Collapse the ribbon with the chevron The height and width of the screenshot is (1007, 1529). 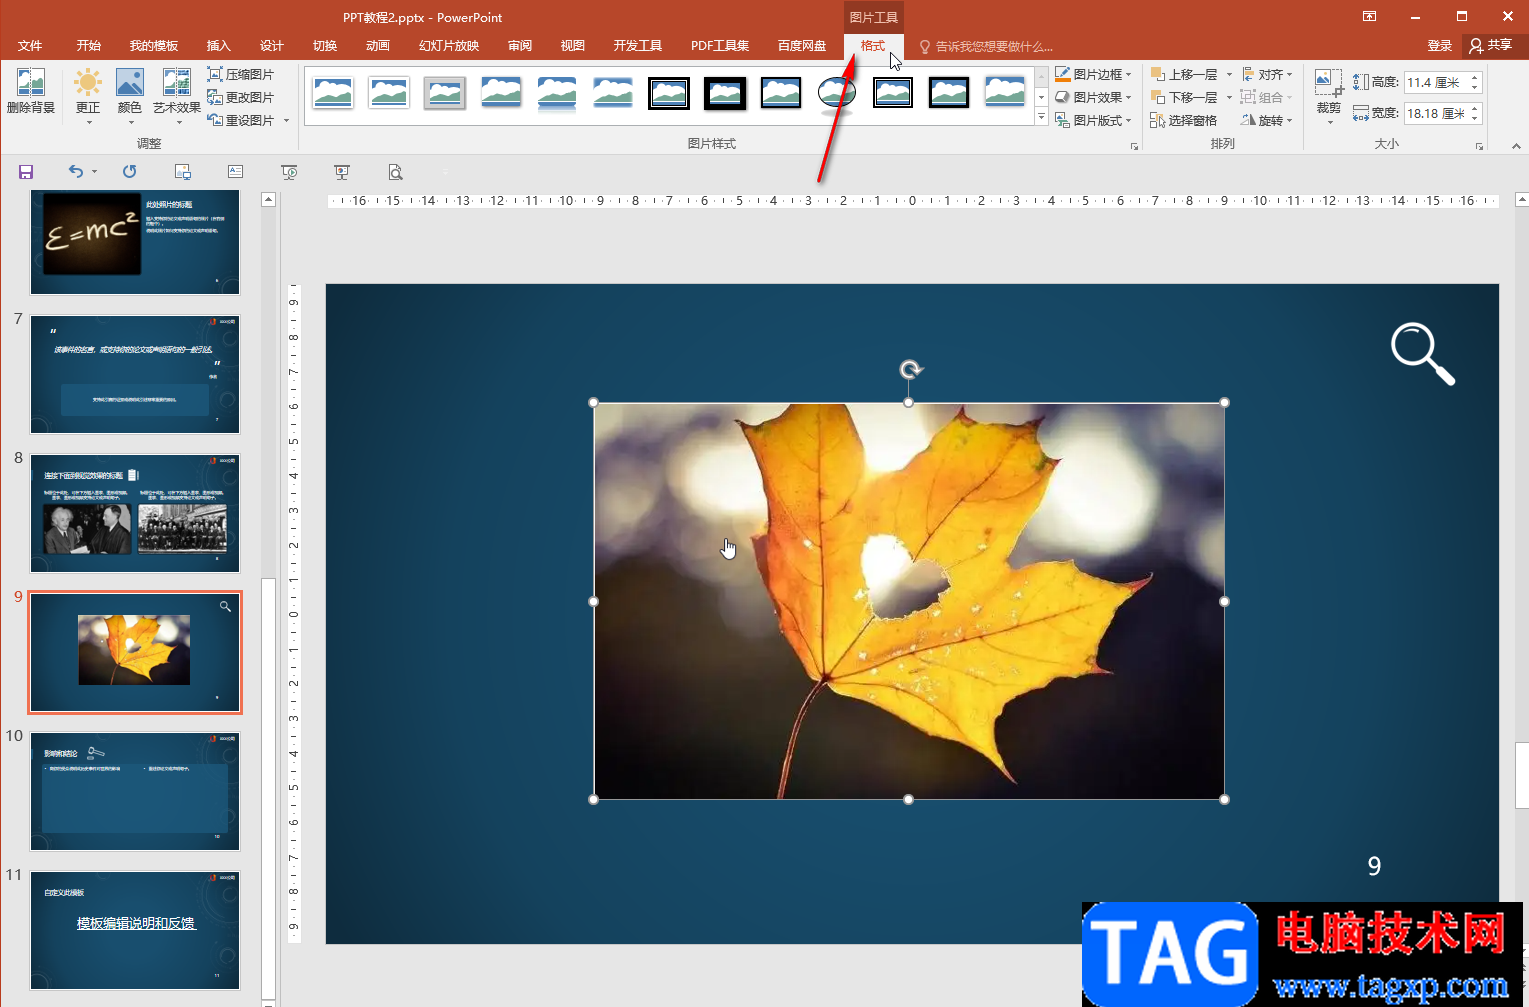point(1516,146)
